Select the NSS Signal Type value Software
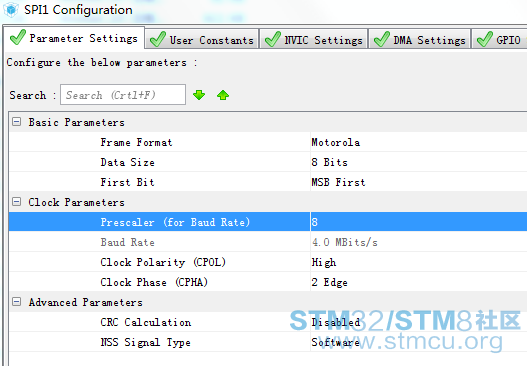Image resolution: width=527 pixels, height=366 pixels. [336, 342]
